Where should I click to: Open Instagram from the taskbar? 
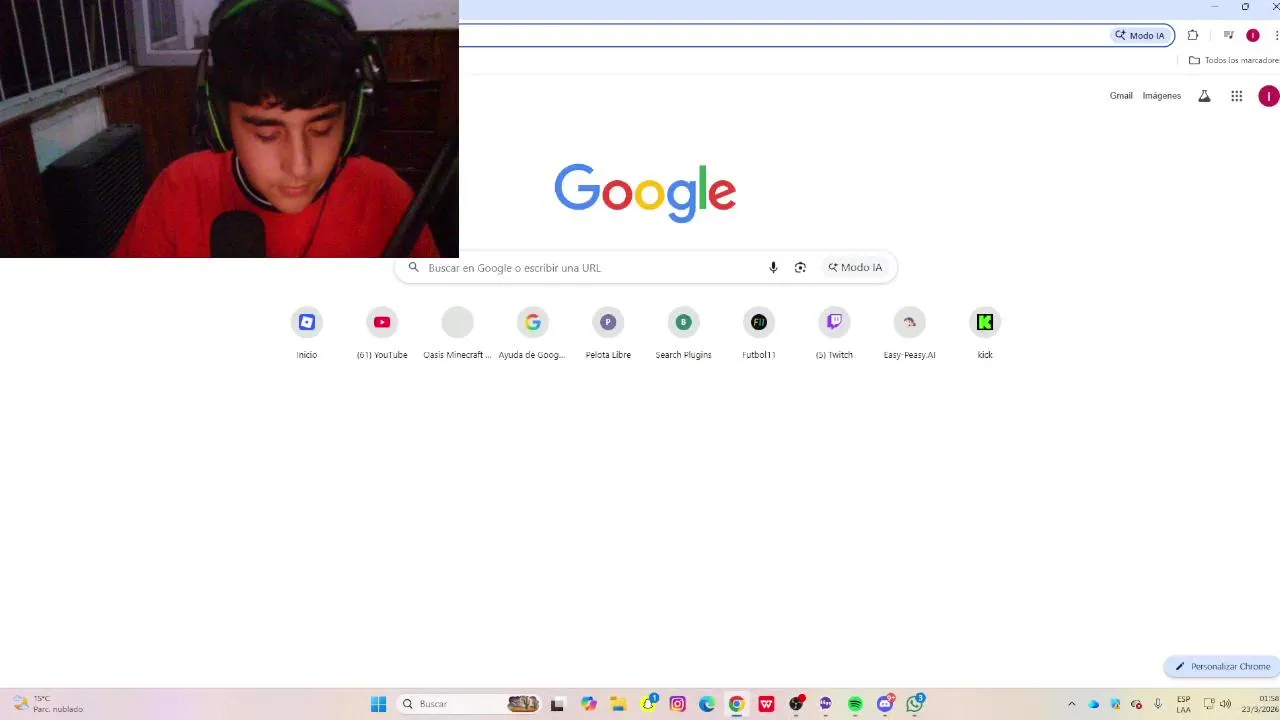coord(677,704)
